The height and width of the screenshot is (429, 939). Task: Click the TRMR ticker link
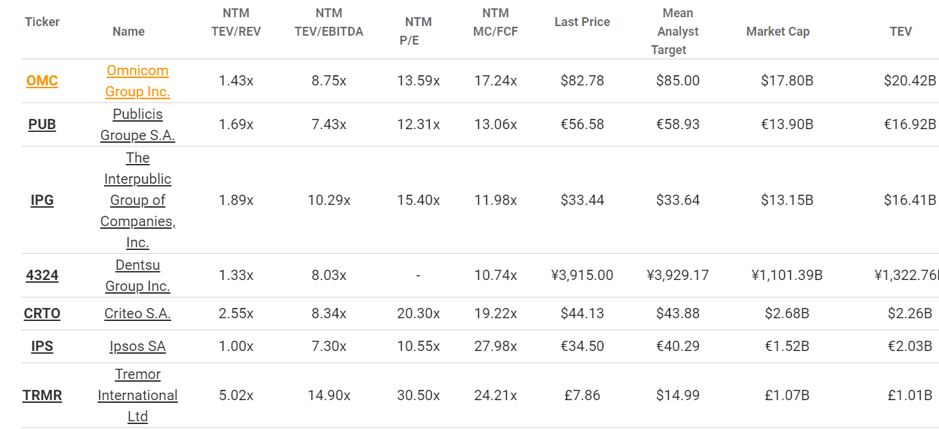(42, 395)
